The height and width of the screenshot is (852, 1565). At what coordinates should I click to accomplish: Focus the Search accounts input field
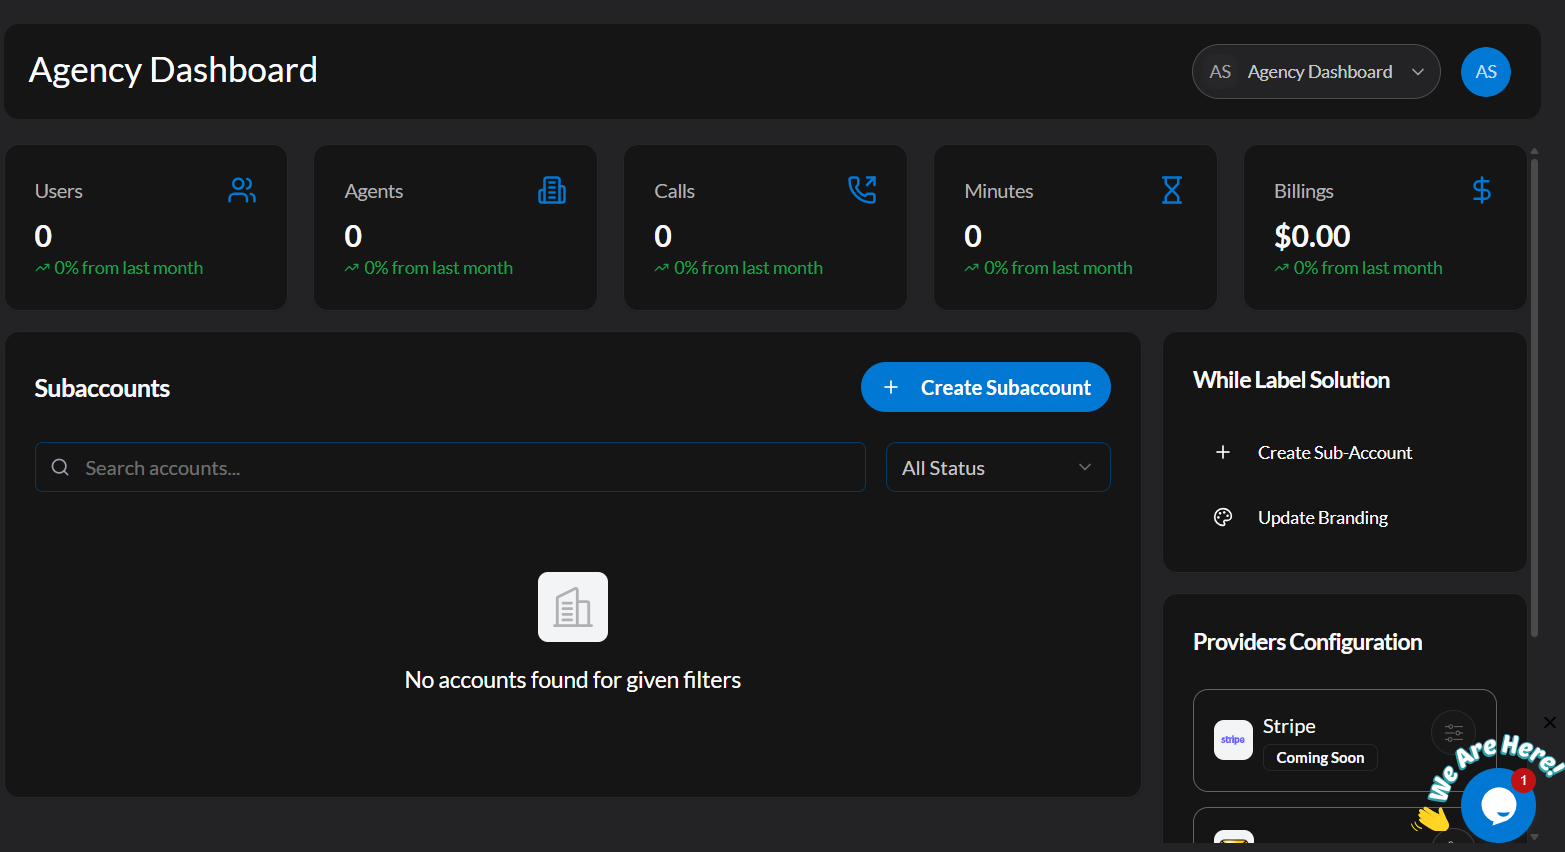coord(450,467)
